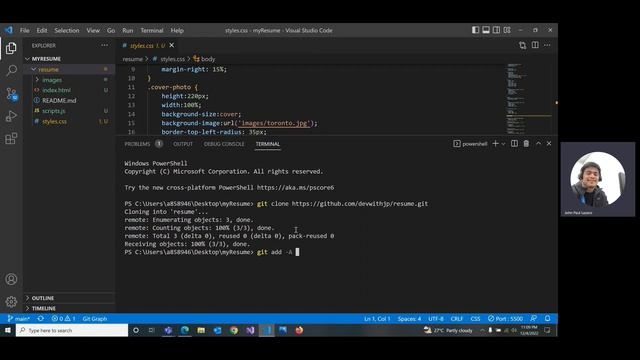Change indentation via Spaces: 4
This screenshot has height=360, width=640.
coord(409,319)
